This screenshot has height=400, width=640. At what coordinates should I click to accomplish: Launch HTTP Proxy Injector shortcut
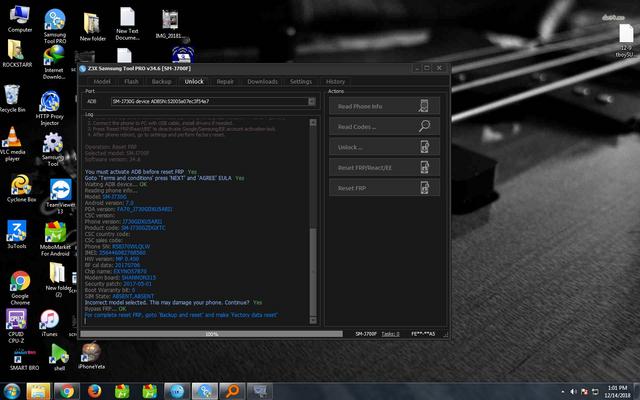coord(50,108)
